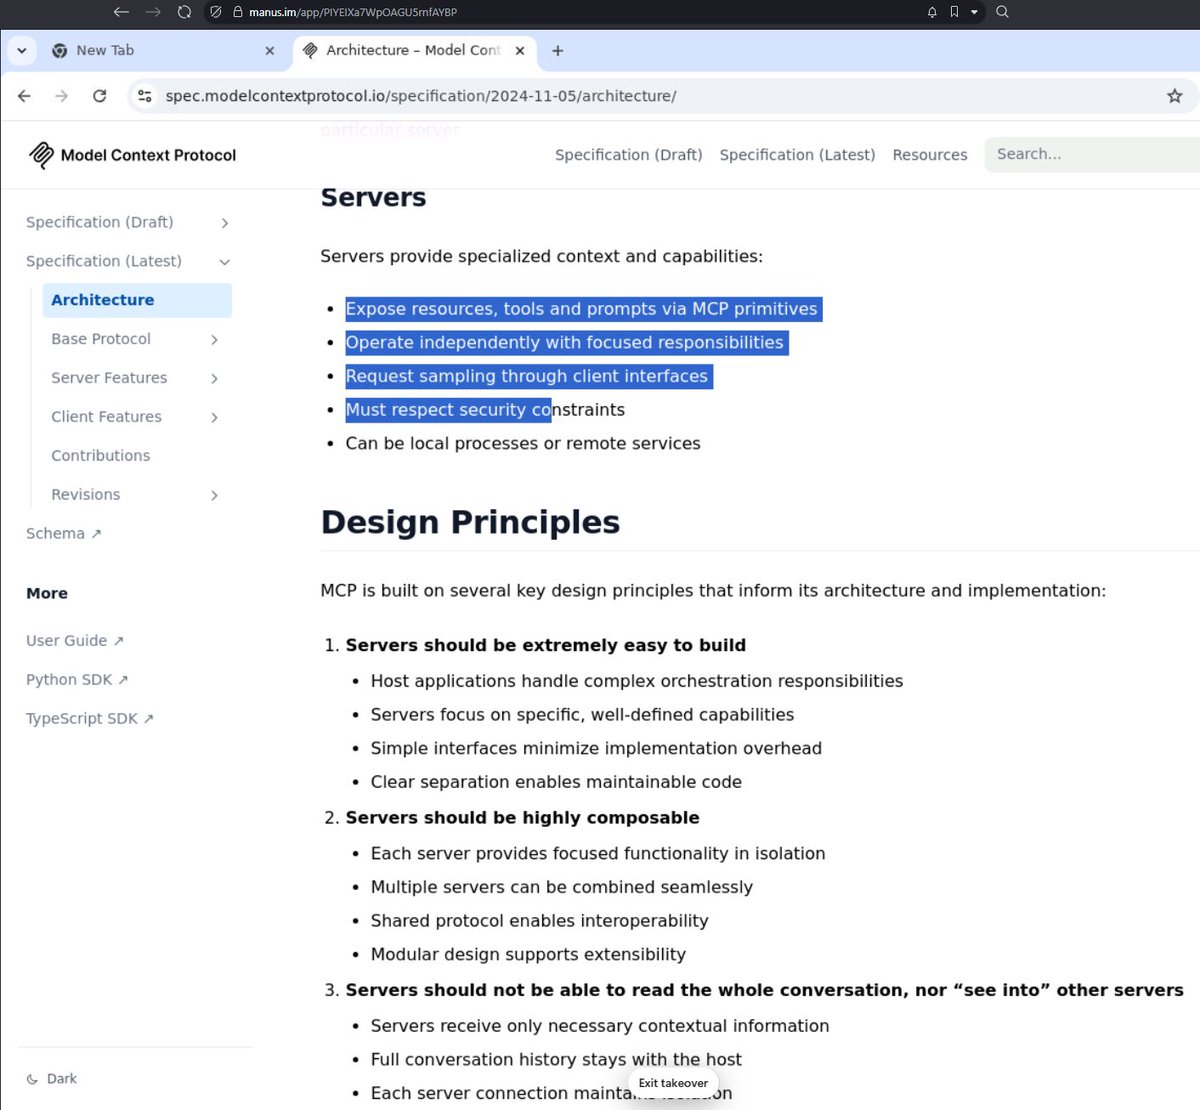Click the manus.im address bar URL
The width and height of the screenshot is (1200, 1110).
352,12
